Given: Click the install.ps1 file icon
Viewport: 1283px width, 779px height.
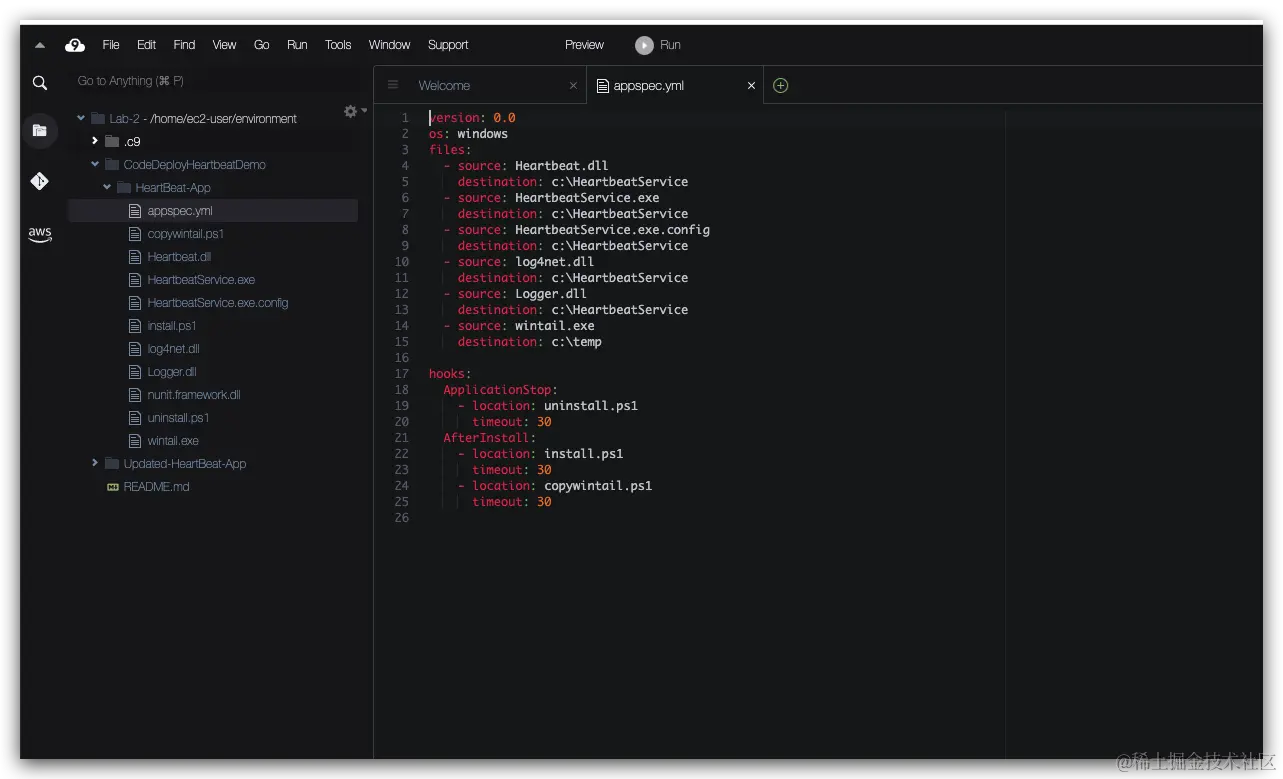Looking at the screenshot, I should click(136, 326).
